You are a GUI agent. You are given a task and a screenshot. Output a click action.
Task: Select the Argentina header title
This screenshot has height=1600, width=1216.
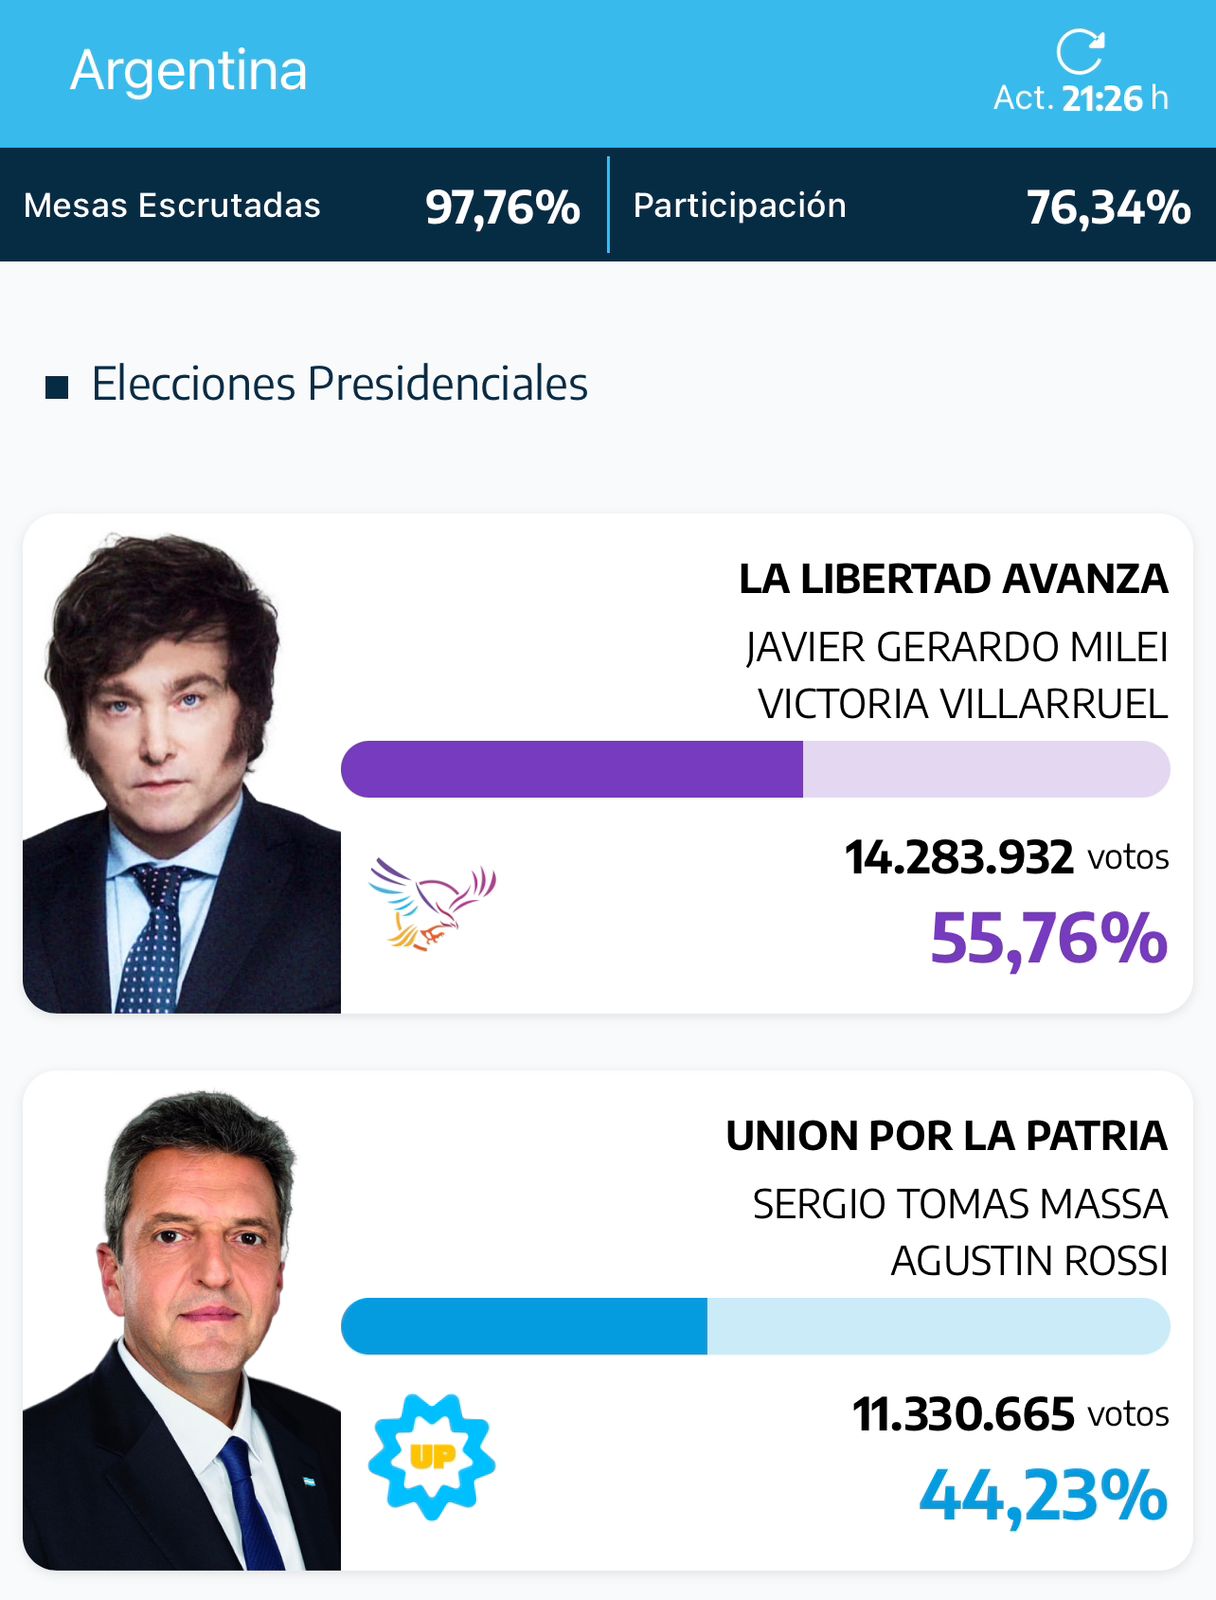pyautogui.click(x=189, y=71)
